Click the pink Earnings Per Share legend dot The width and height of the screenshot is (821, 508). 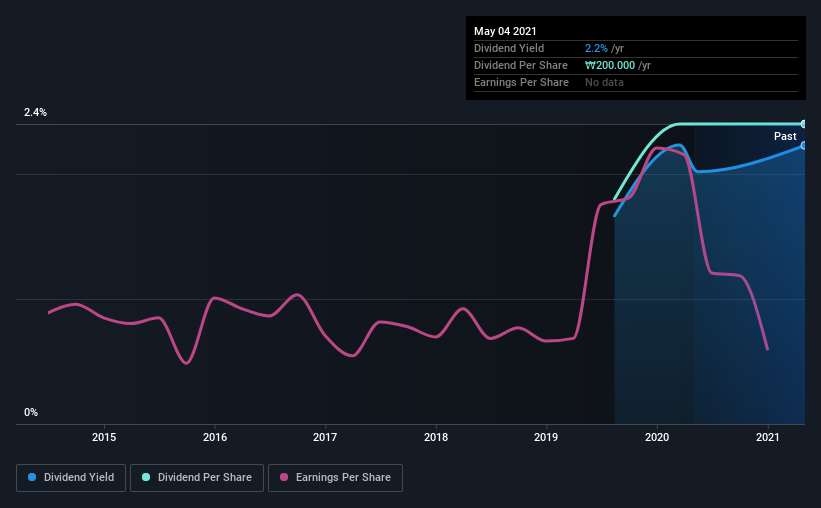[x=284, y=477]
